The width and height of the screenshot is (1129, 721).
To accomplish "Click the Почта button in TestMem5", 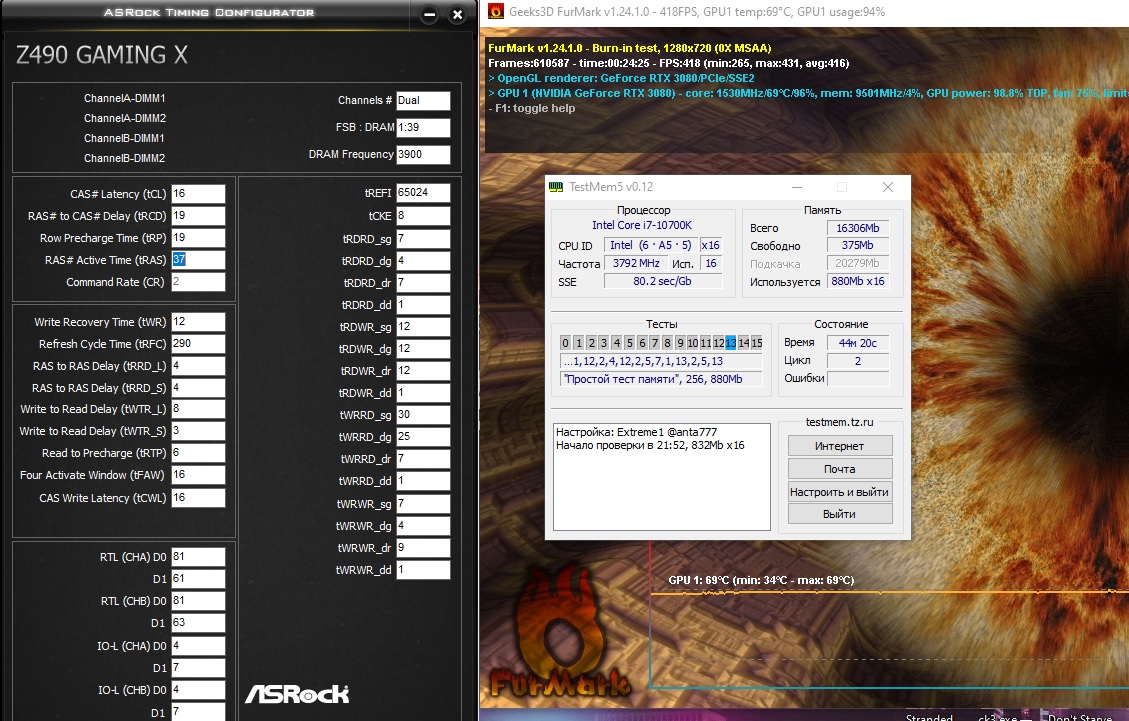I will click(840, 469).
